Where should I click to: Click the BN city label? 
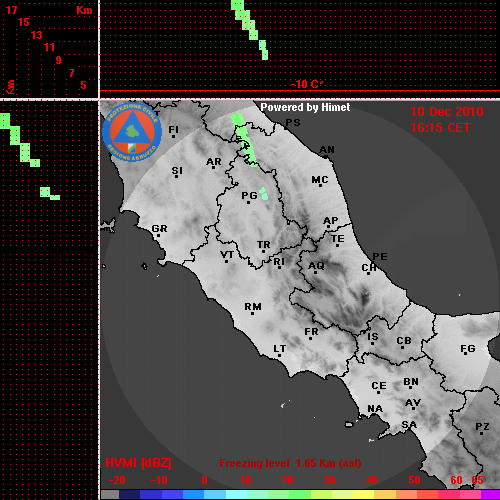tap(411, 382)
